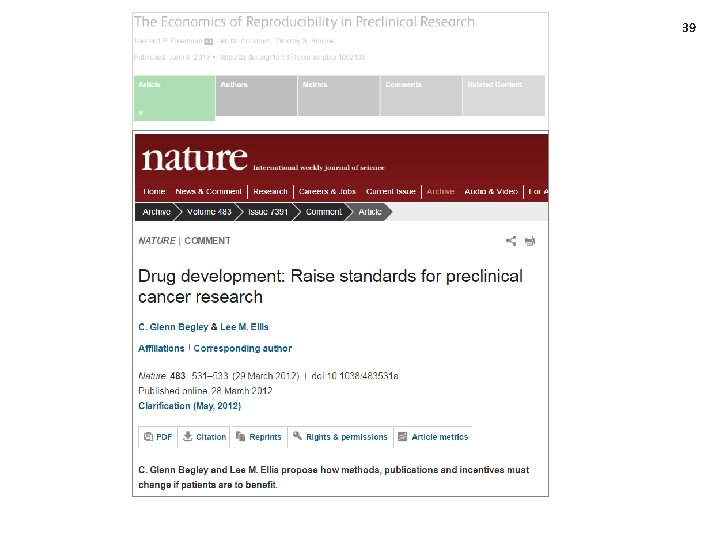Click the "Published: June 9, 2015" date text
Screen dimensions: 720x540
[x=172, y=57]
